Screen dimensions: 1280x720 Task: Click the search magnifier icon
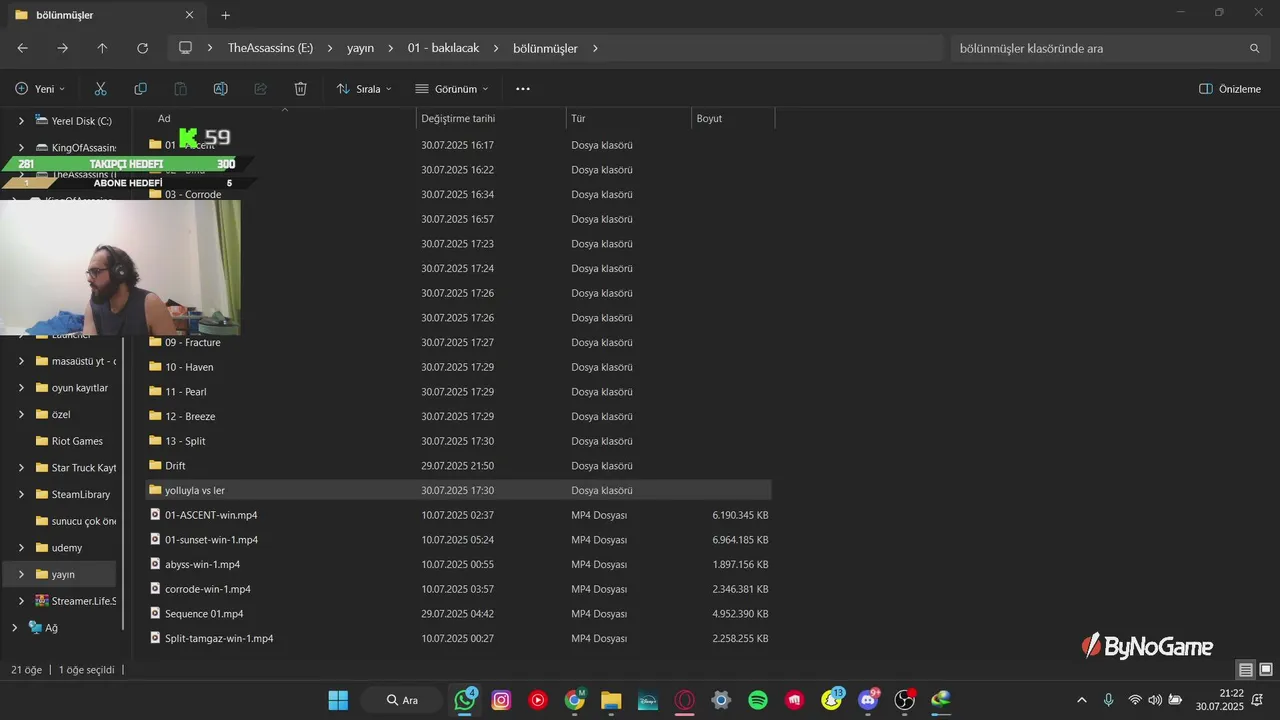[x=1254, y=48]
